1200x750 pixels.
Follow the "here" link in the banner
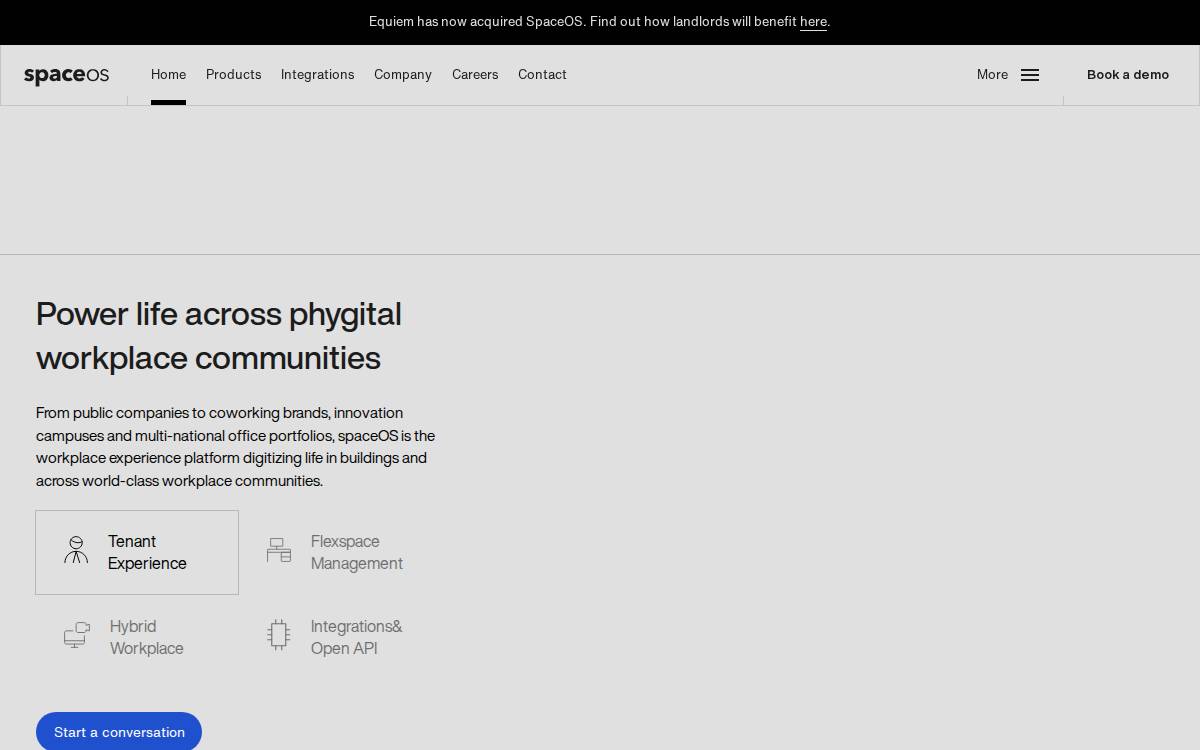coord(813,21)
